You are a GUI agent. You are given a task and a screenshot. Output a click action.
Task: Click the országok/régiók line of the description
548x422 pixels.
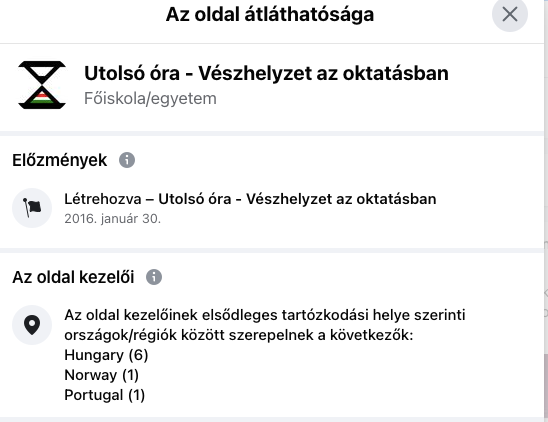pyautogui.click(x=239, y=335)
